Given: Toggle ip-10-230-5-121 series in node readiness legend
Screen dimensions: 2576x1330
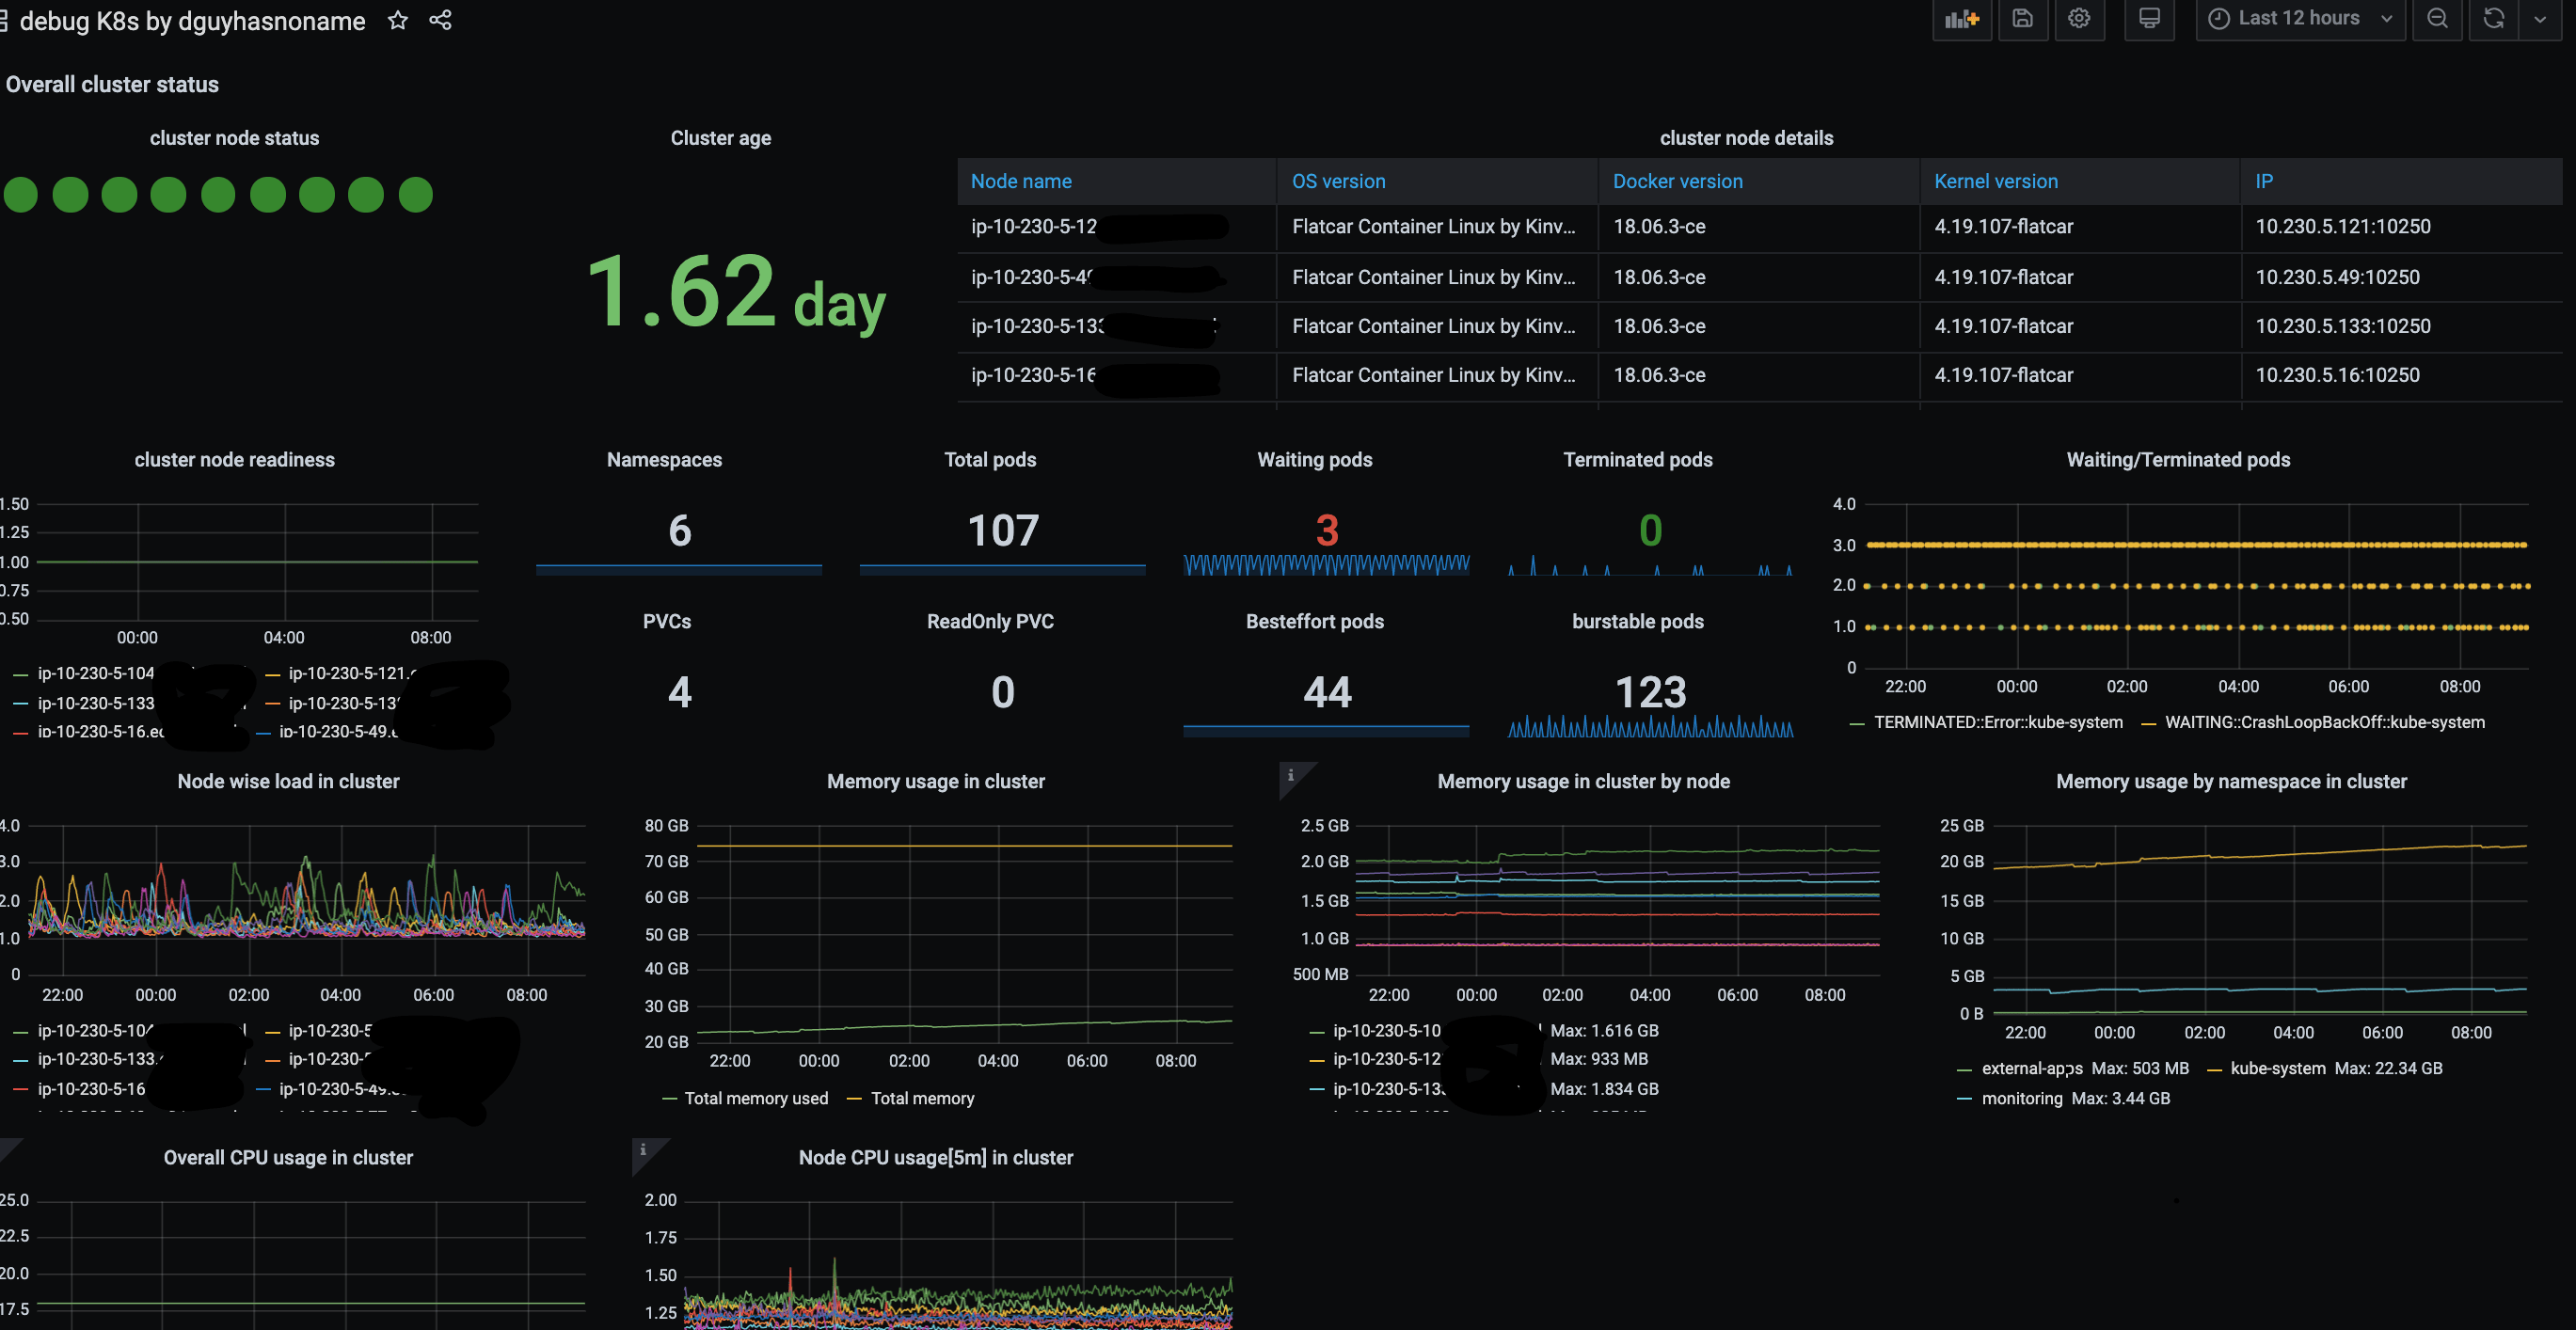Looking at the screenshot, I should pyautogui.click(x=351, y=673).
